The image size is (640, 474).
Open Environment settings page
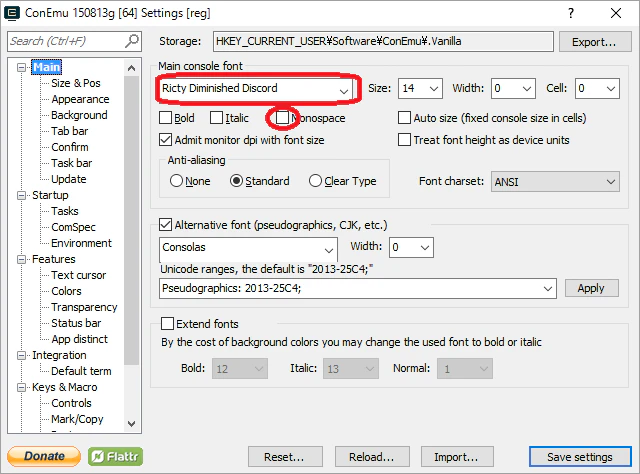81,243
